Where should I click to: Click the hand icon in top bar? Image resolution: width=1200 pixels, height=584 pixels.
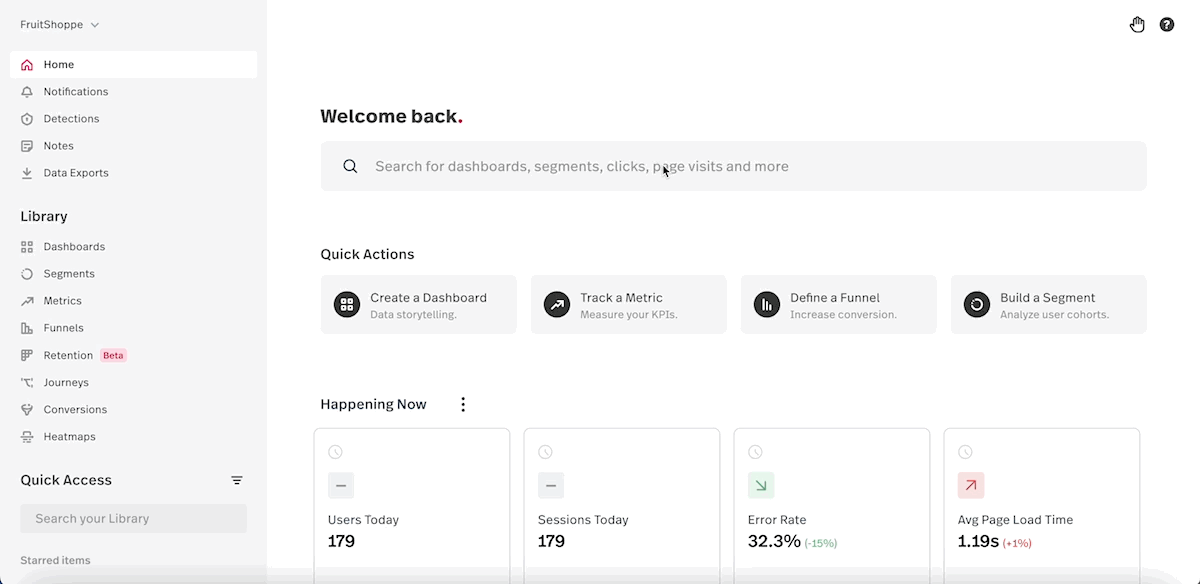tap(1137, 25)
